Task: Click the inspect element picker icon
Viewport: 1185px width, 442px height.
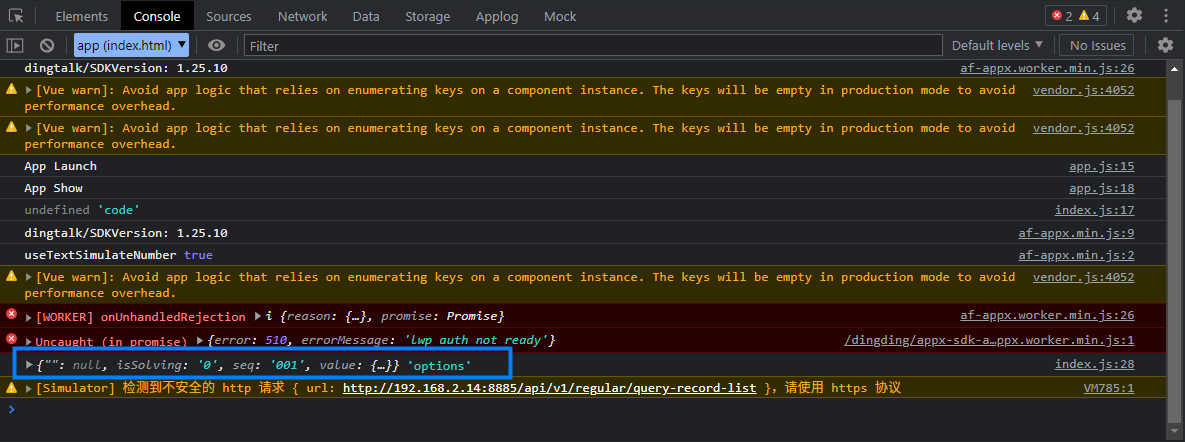Action: (16, 16)
